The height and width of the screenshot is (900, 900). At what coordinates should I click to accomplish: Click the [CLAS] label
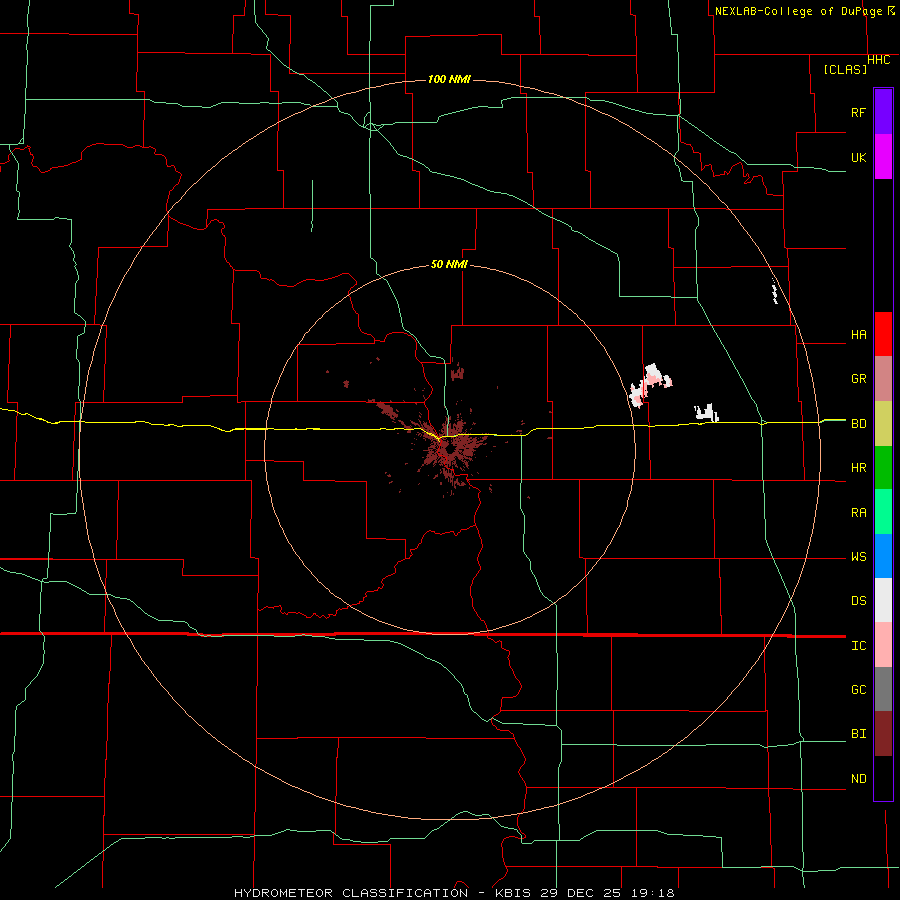click(x=845, y=69)
